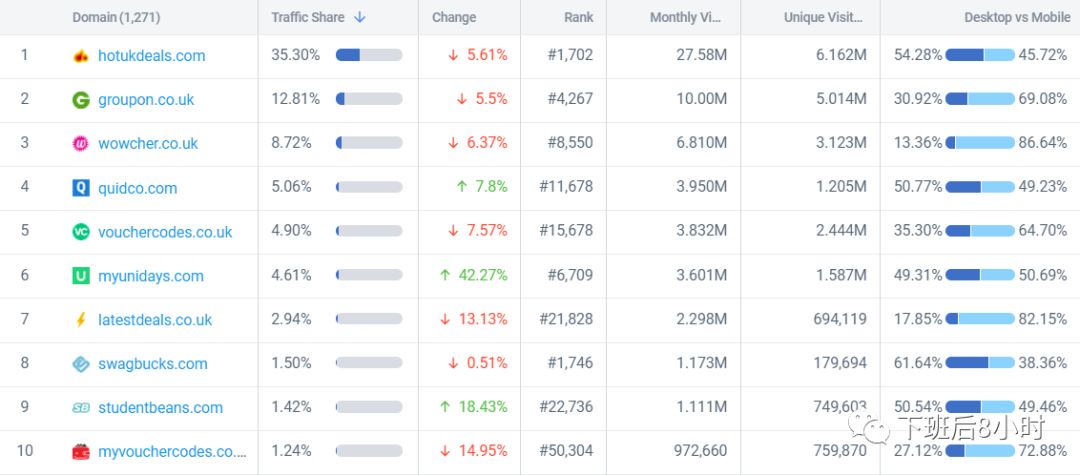Viewport: 1080px width, 475px height.
Task: Click the pink Wowcher favicon
Action: [x=81, y=144]
